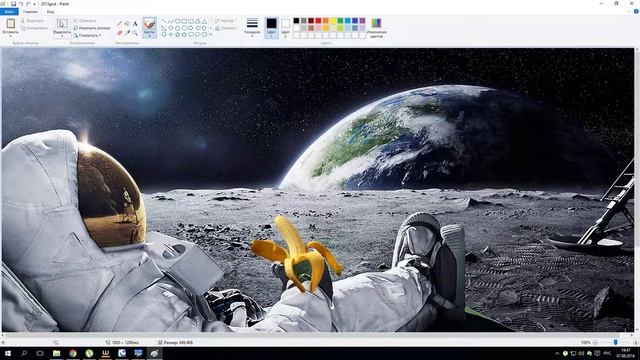Screen dimensions: 640x360
Task: Click the Undo arrow in title bar
Action: [21, 4]
